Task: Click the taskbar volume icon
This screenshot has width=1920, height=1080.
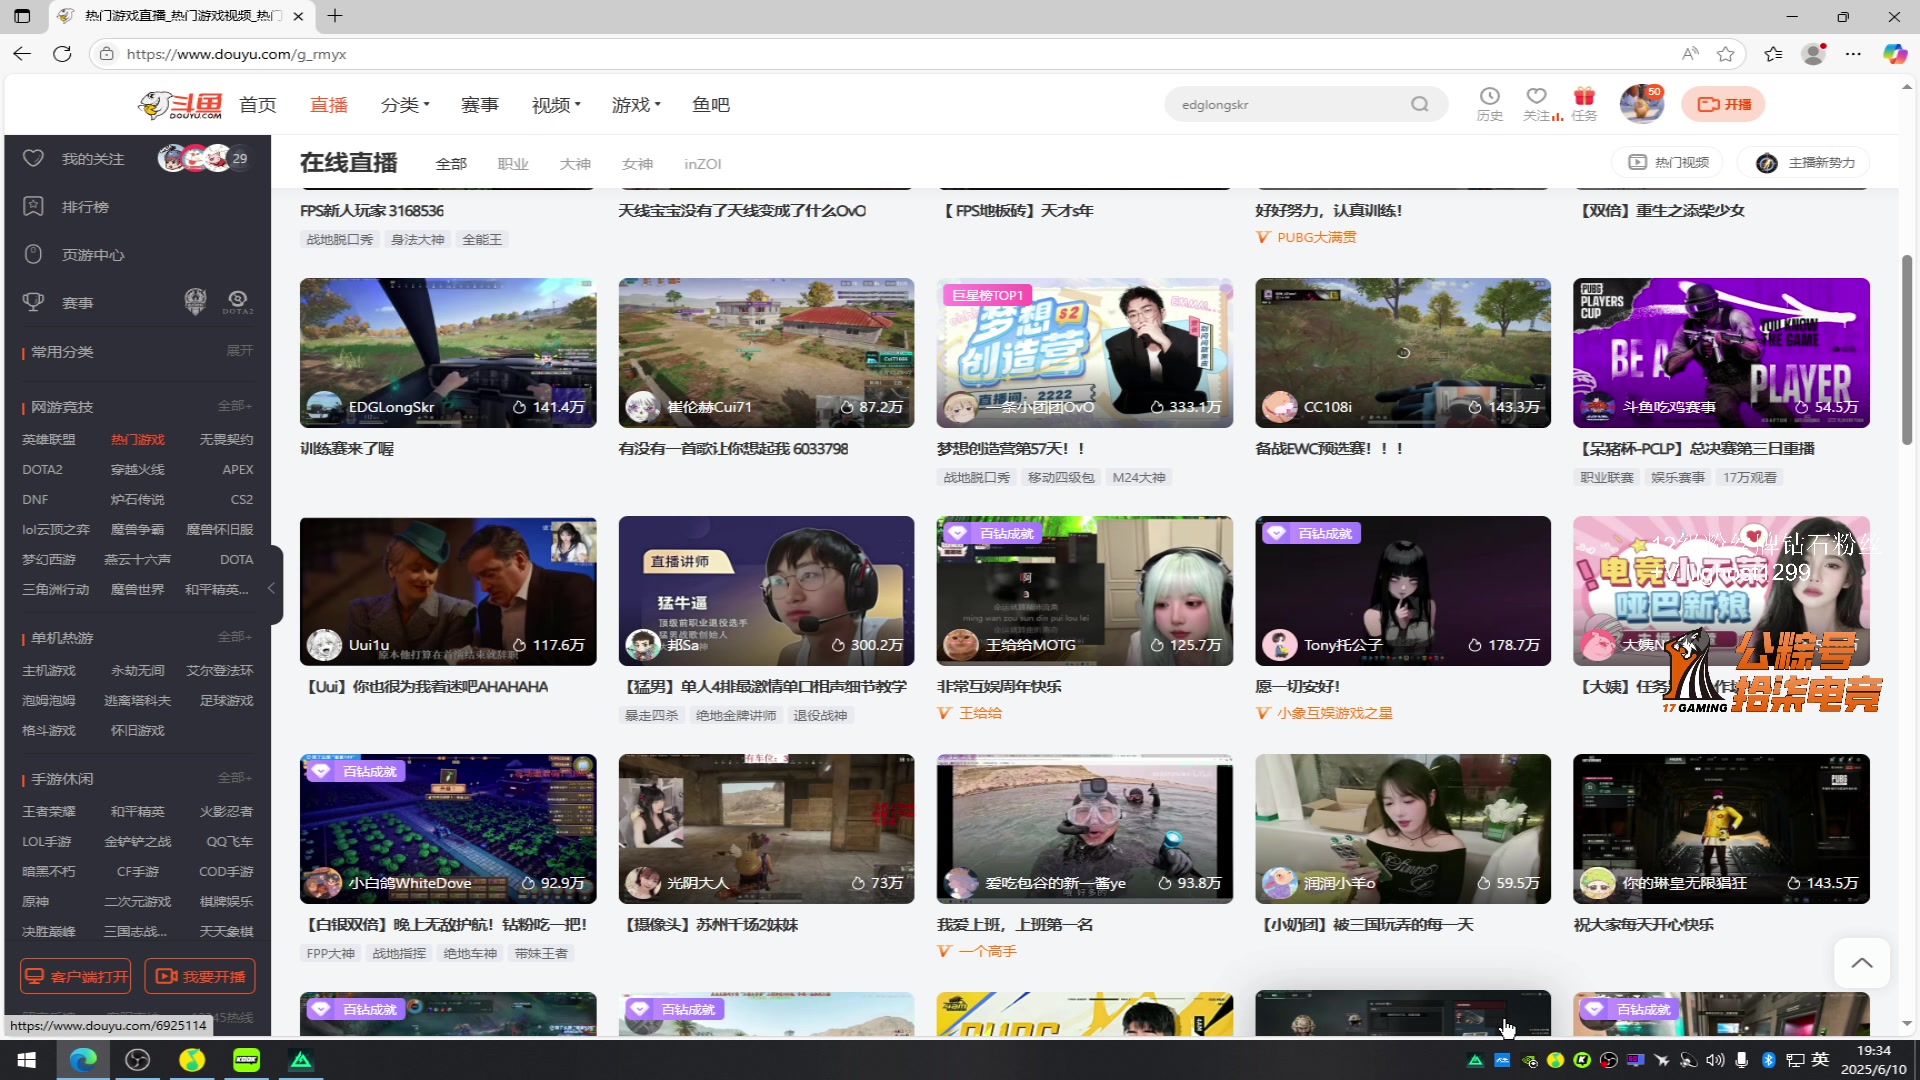Action: (x=1715, y=1060)
